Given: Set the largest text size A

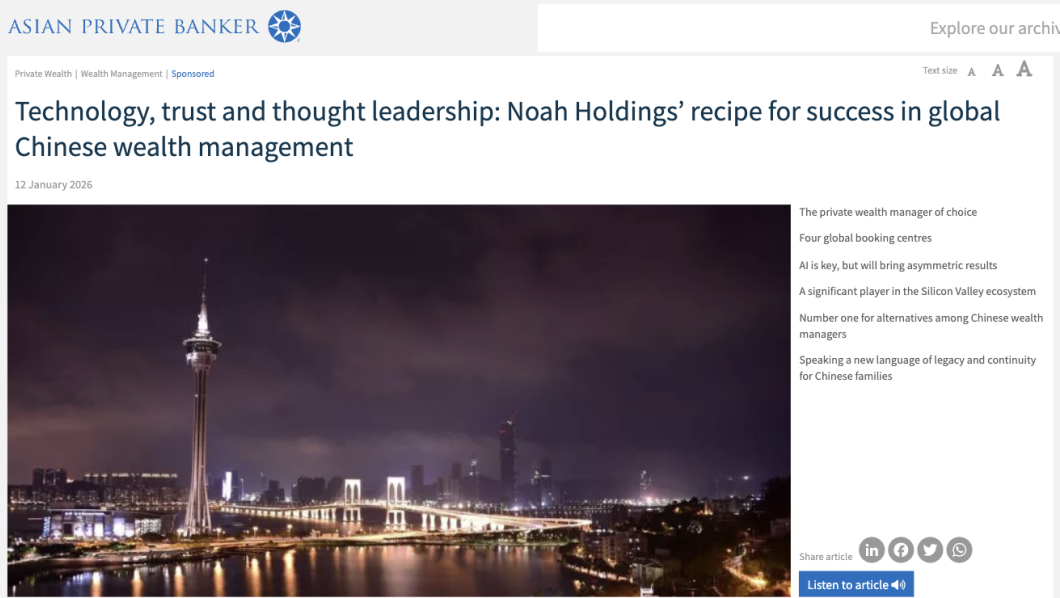Looking at the screenshot, I should [x=1024, y=69].
